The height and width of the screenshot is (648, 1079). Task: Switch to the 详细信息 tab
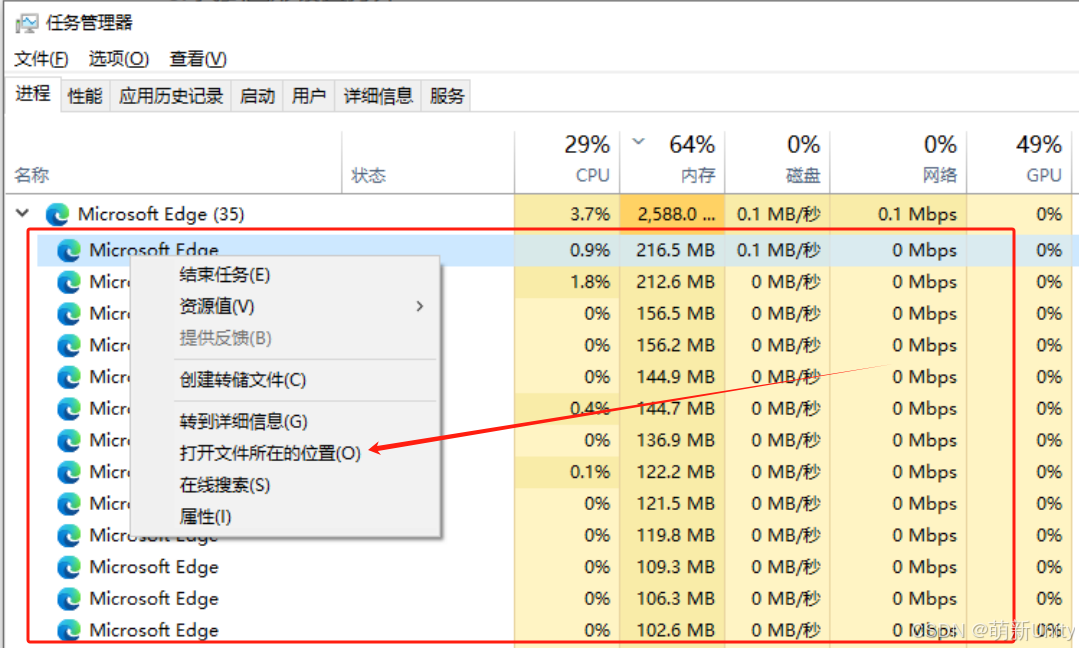point(378,96)
